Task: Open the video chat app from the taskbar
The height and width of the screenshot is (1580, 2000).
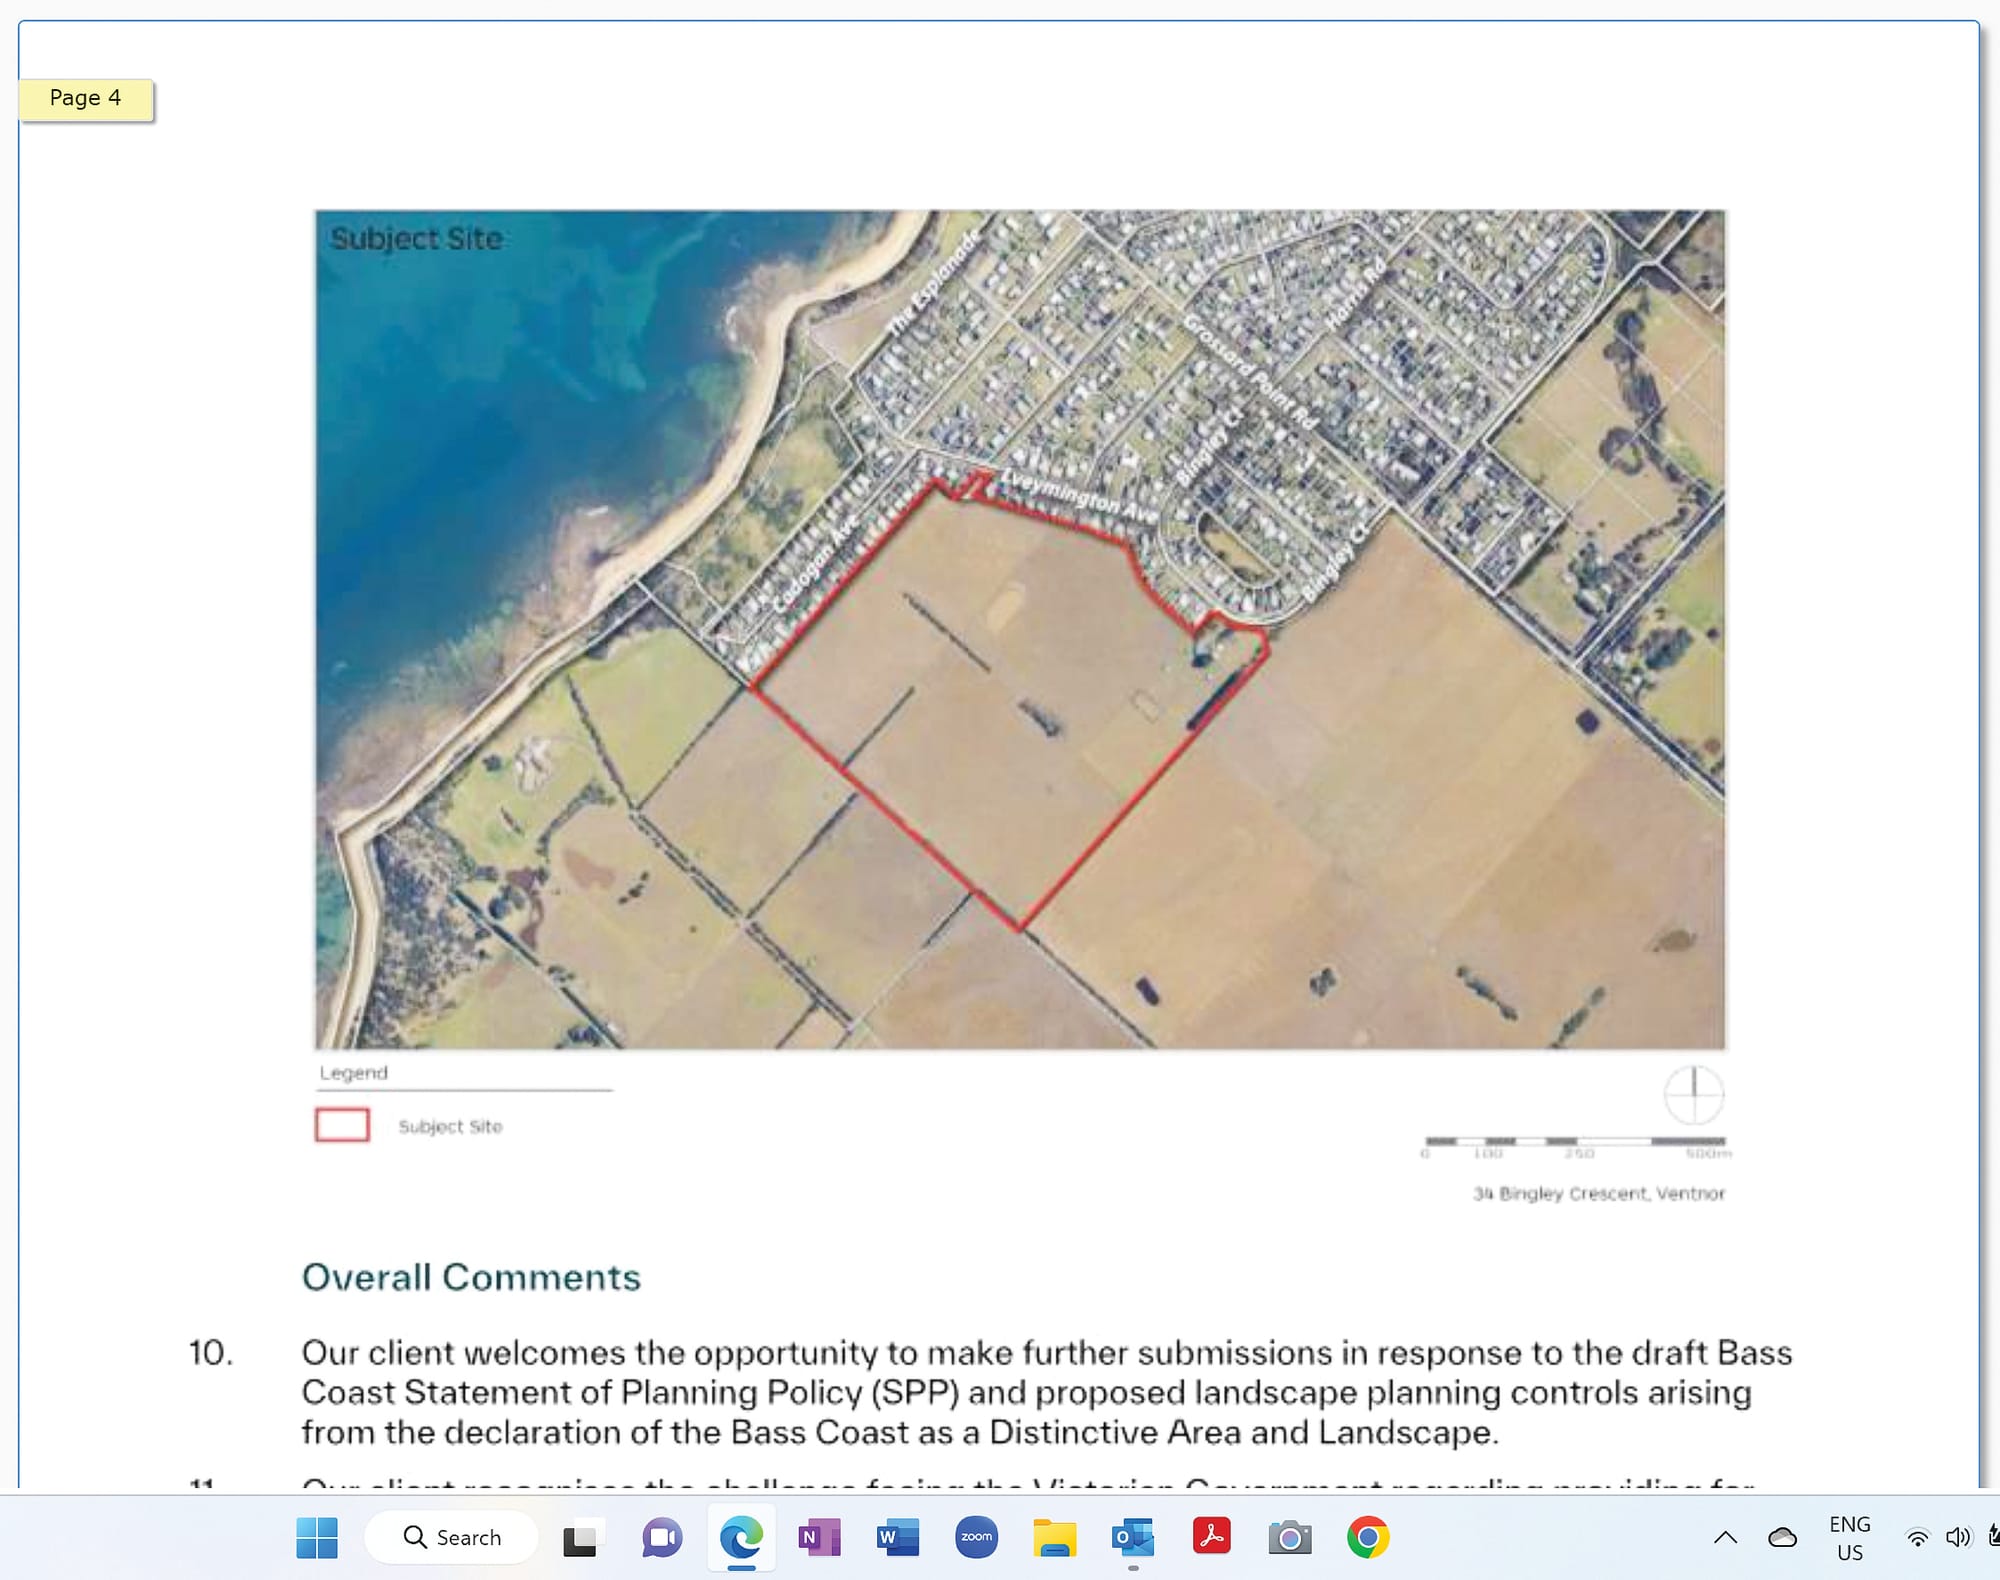Action: (x=661, y=1537)
